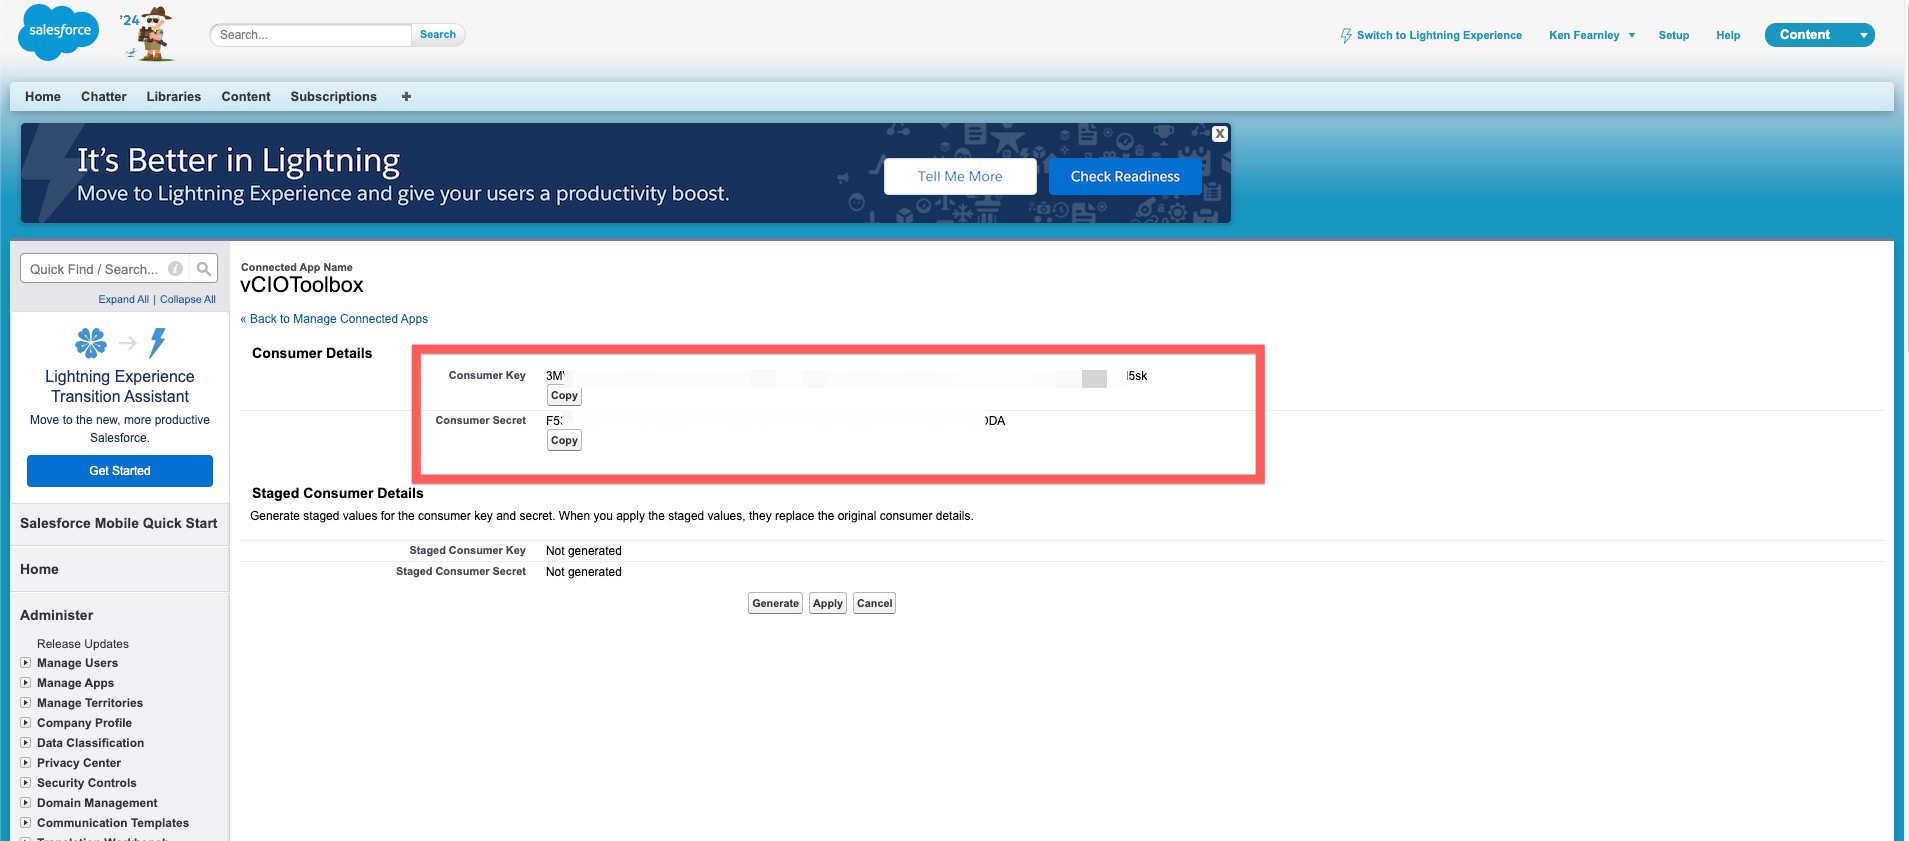The height and width of the screenshot is (841, 1909).
Task: Open the Ken Fearnley user dropdown
Action: point(1592,35)
